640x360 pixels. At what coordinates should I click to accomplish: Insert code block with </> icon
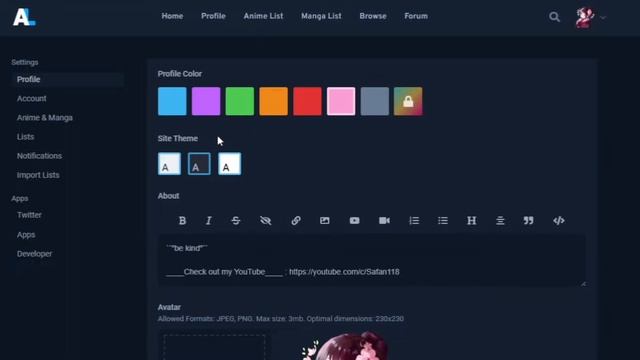559,221
